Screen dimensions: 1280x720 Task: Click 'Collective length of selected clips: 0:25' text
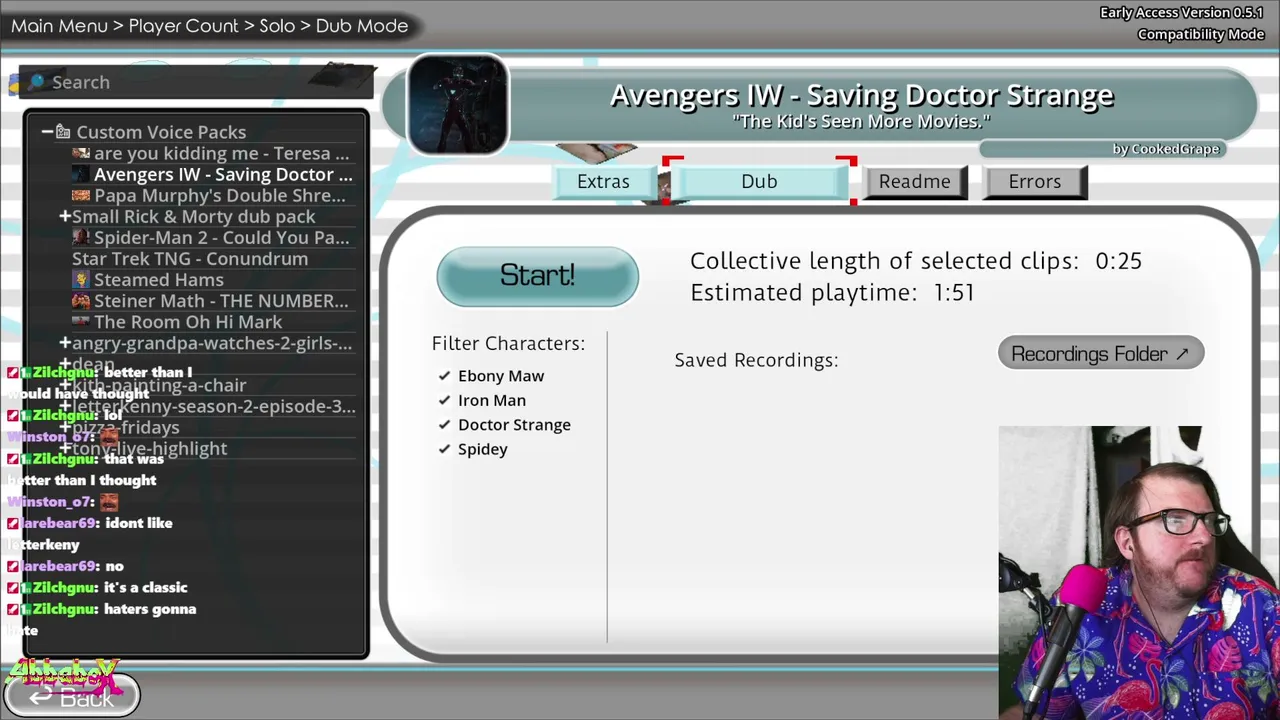(x=916, y=261)
